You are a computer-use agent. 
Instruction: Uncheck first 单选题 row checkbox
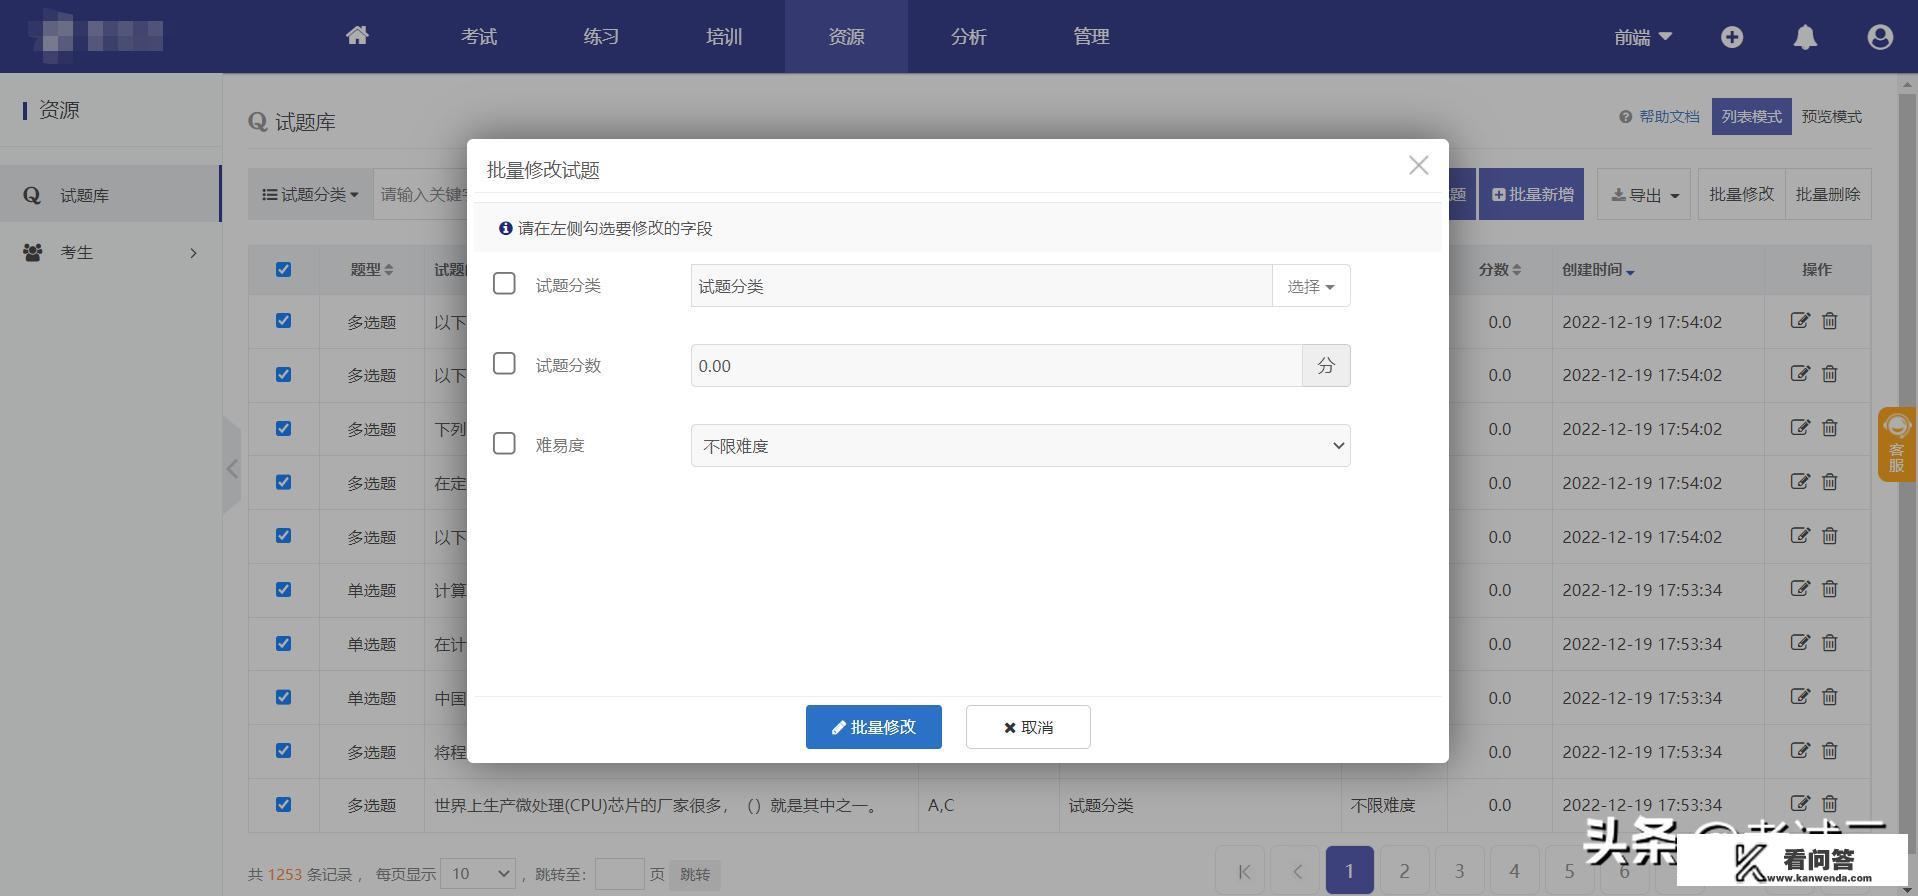pos(283,589)
